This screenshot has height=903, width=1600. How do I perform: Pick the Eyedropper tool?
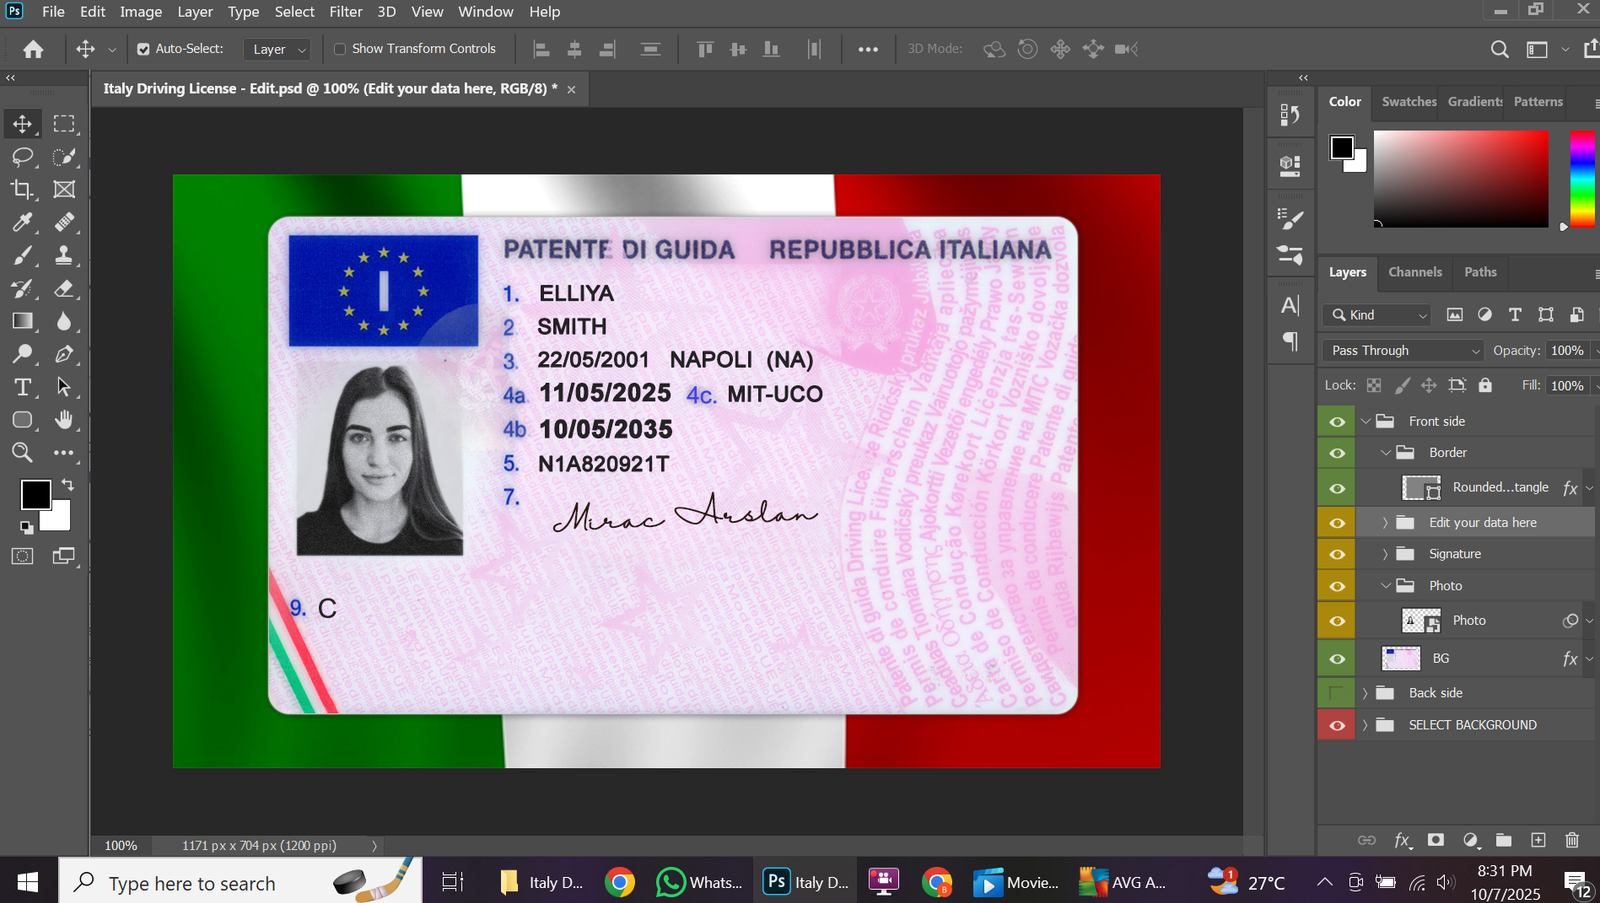point(22,222)
